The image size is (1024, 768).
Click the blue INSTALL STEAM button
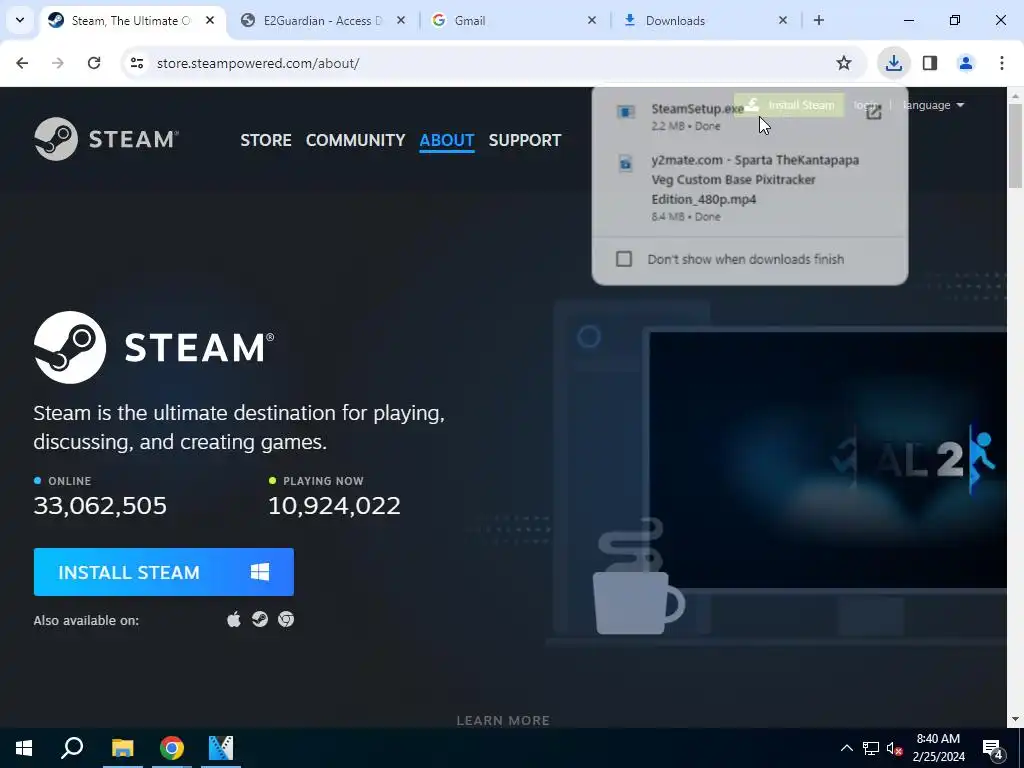(x=164, y=572)
